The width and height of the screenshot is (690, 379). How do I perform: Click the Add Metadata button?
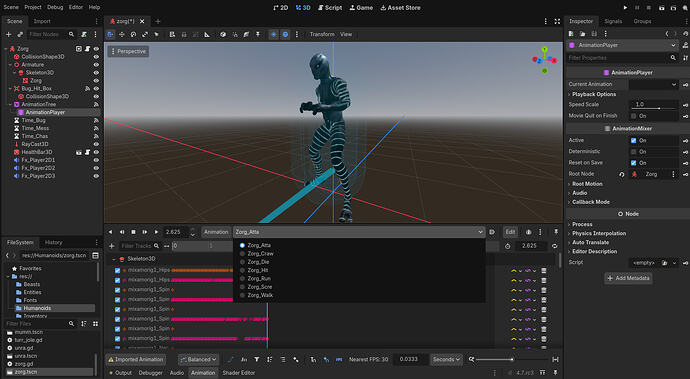pyautogui.click(x=628, y=278)
